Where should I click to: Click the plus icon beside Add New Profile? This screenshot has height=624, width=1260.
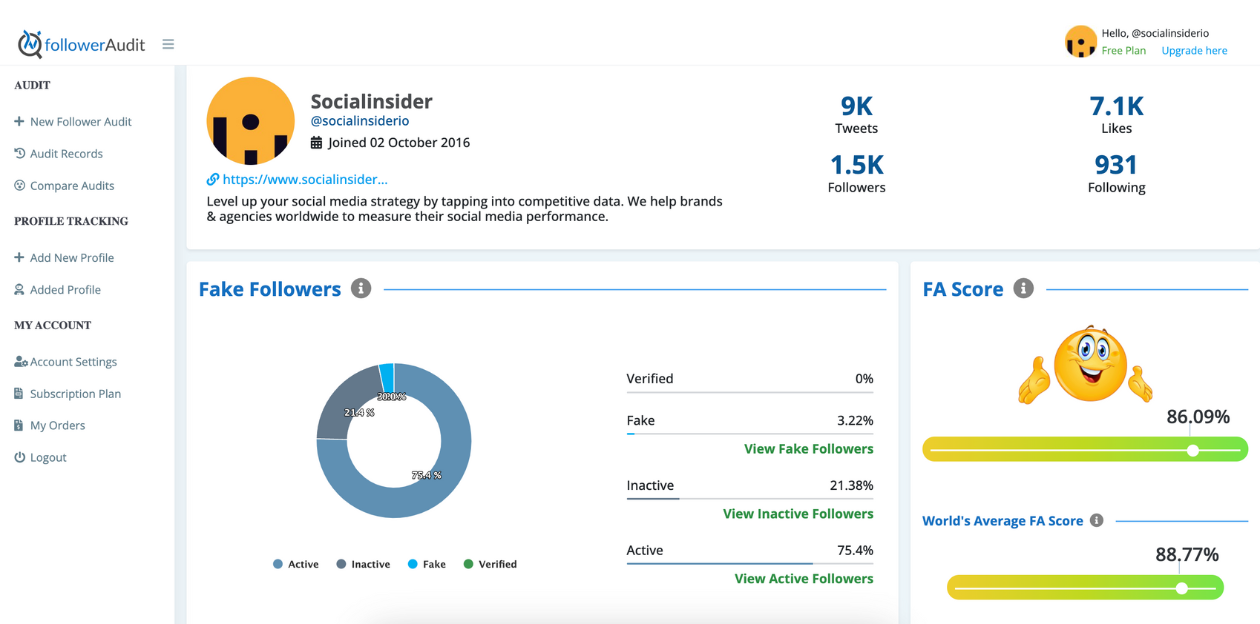point(19,257)
